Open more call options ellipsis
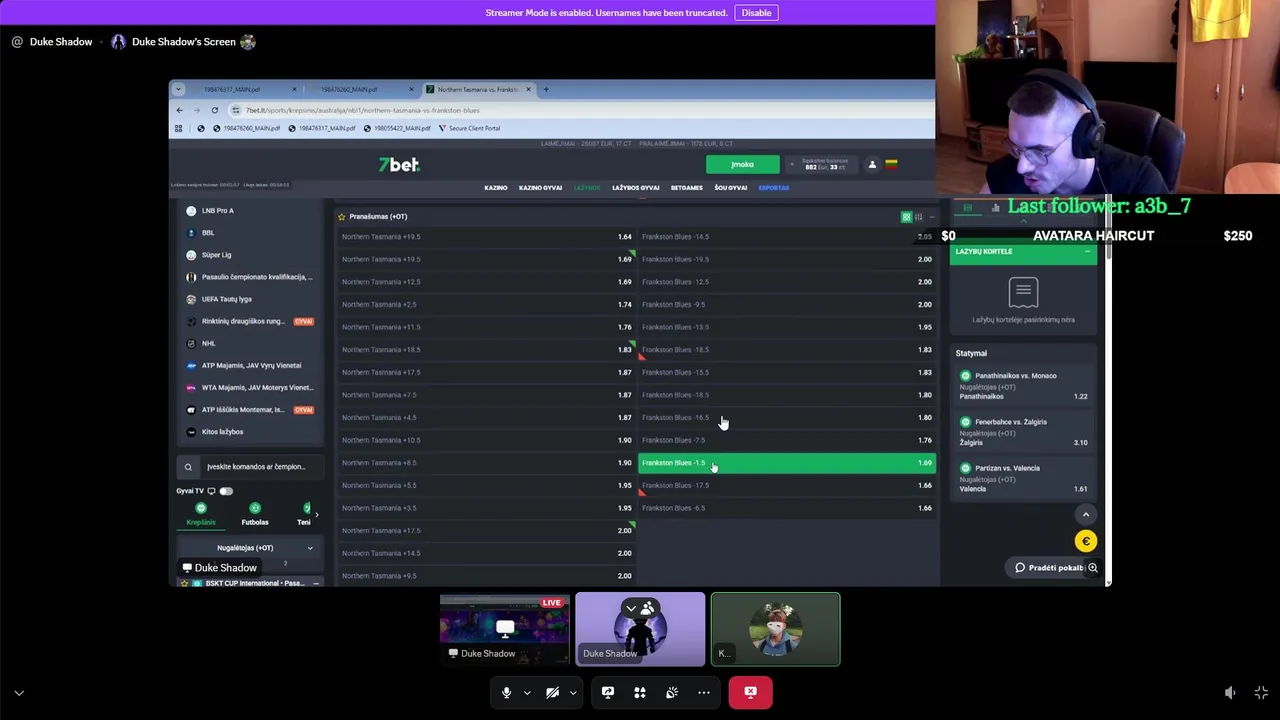 [x=704, y=692]
